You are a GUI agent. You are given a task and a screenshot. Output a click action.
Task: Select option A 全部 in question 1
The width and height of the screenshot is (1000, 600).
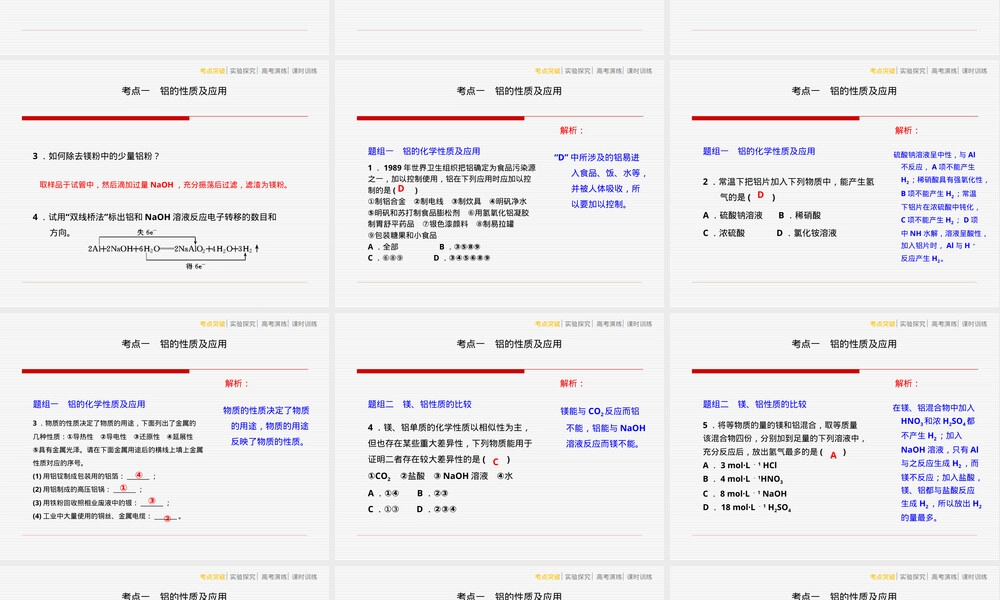[x=383, y=247]
